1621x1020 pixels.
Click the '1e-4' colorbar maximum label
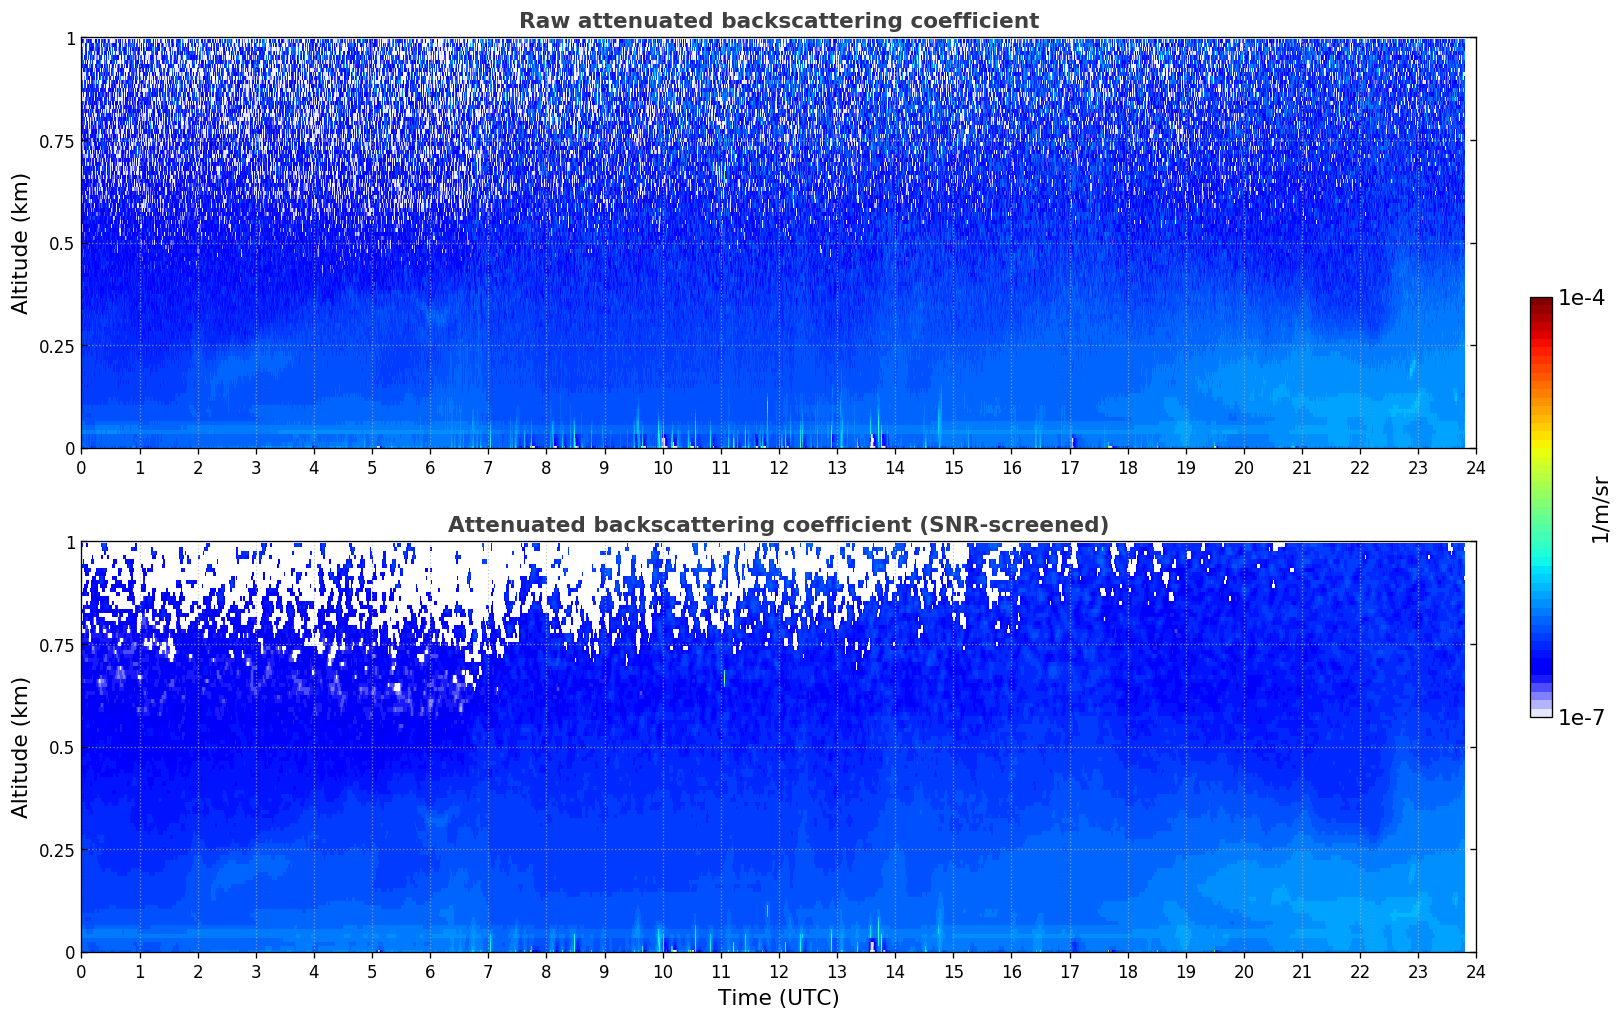point(1582,298)
